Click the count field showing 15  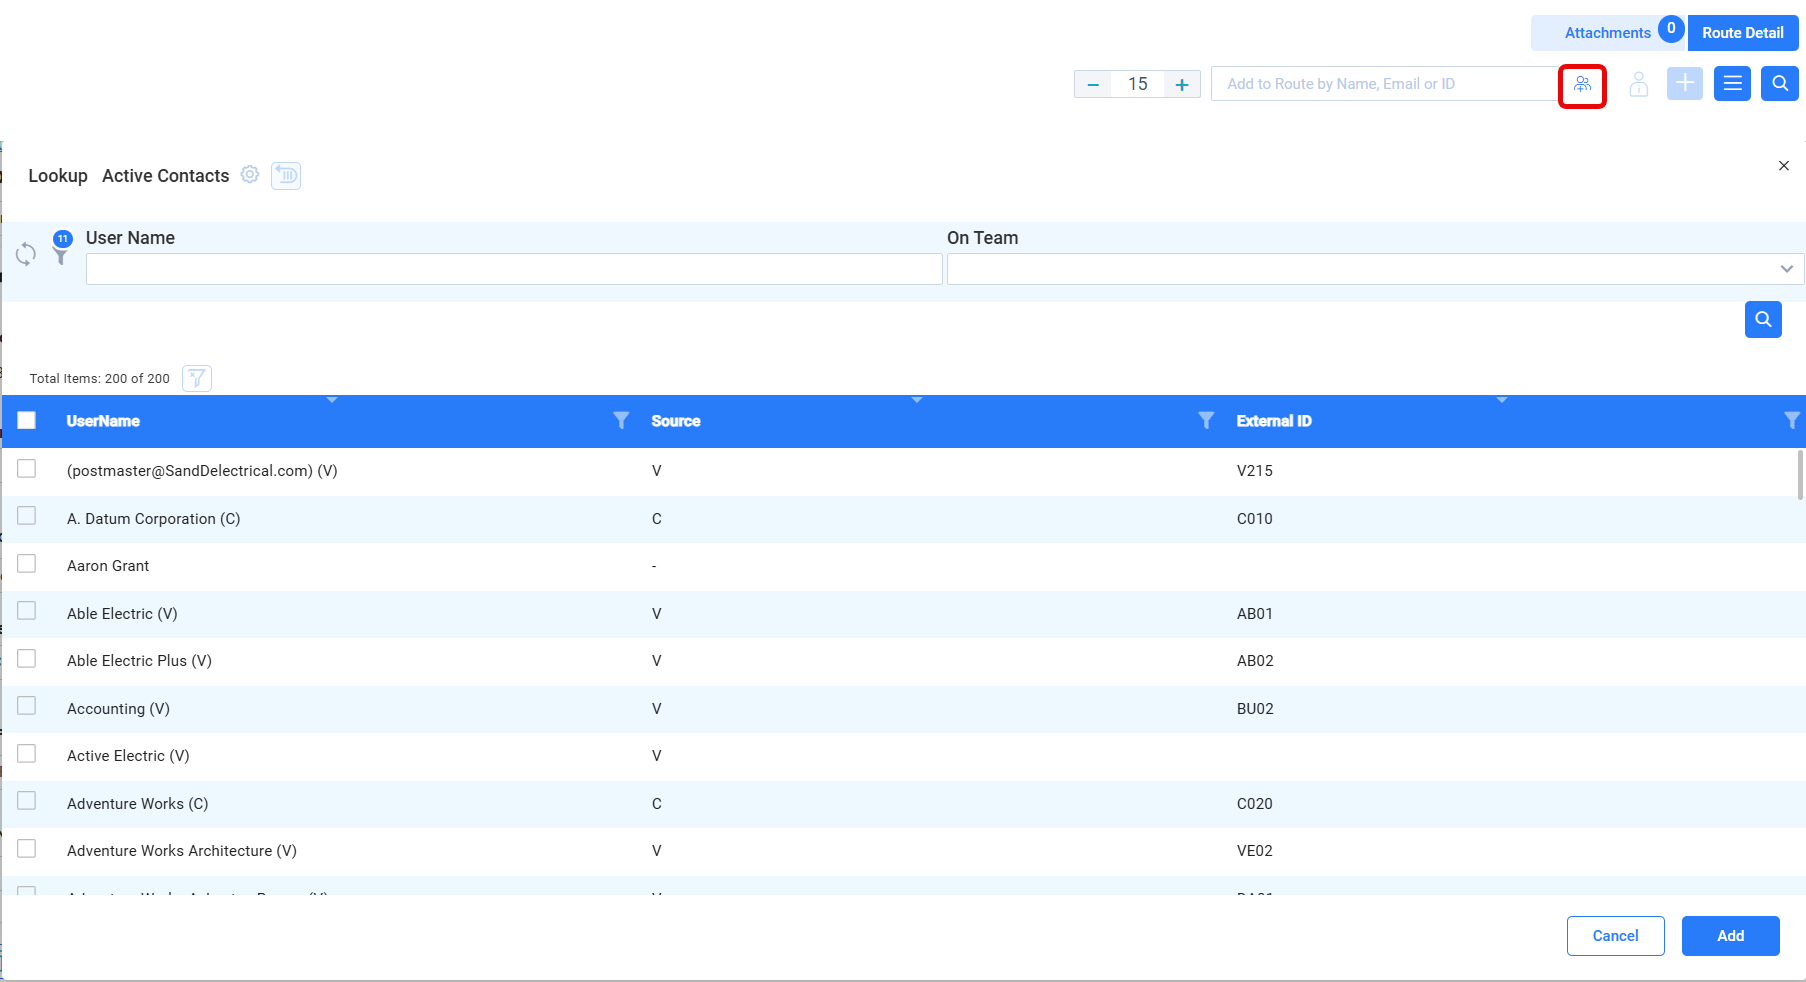(x=1138, y=84)
